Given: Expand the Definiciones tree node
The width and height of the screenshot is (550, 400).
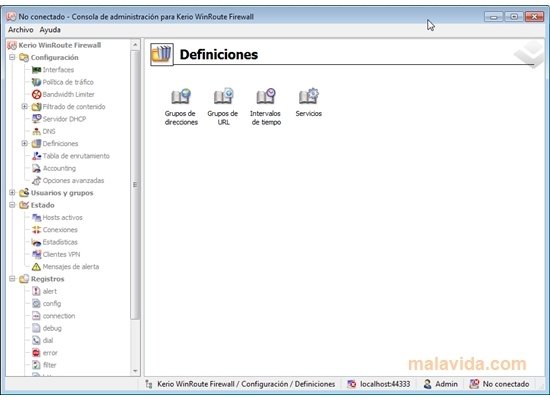Looking at the screenshot, I should (25, 143).
